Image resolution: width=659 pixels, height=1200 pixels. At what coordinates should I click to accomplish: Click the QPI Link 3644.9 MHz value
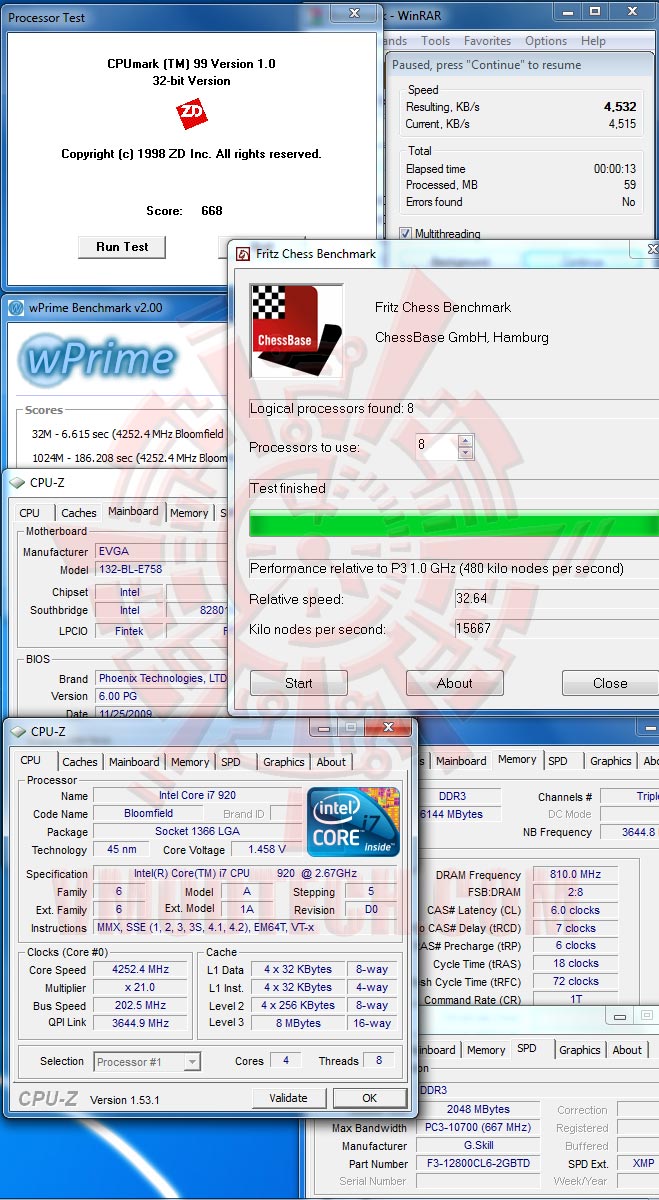click(x=141, y=1024)
